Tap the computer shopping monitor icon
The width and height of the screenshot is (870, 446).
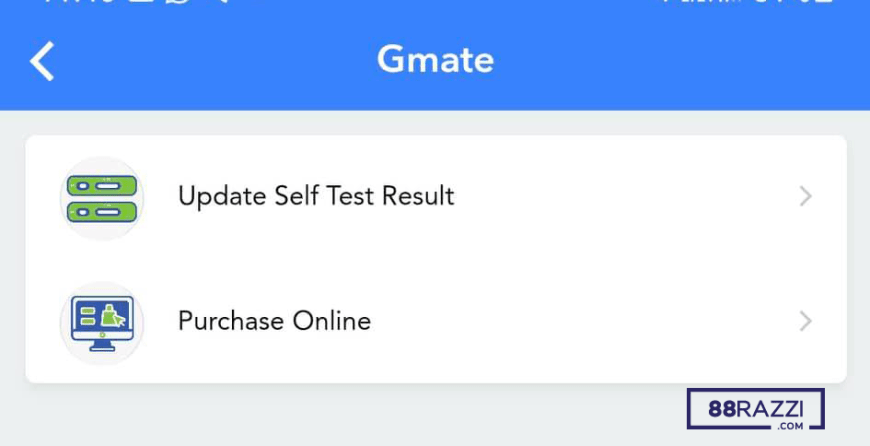coord(102,323)
